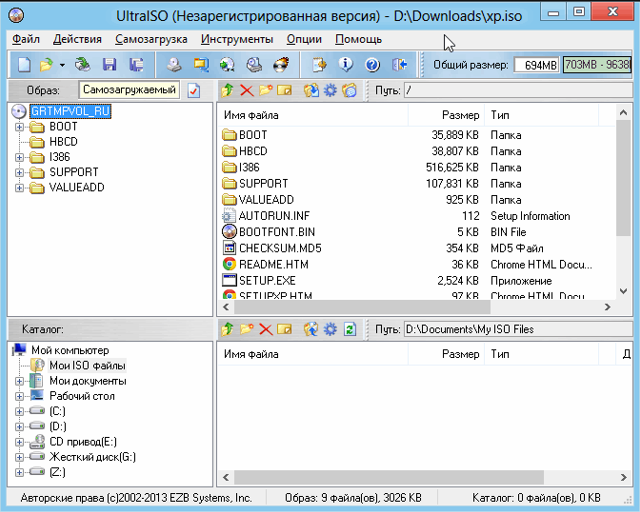Sort upper file list by Тип column
Screen dimensions: 640x512
coord(541,115)
